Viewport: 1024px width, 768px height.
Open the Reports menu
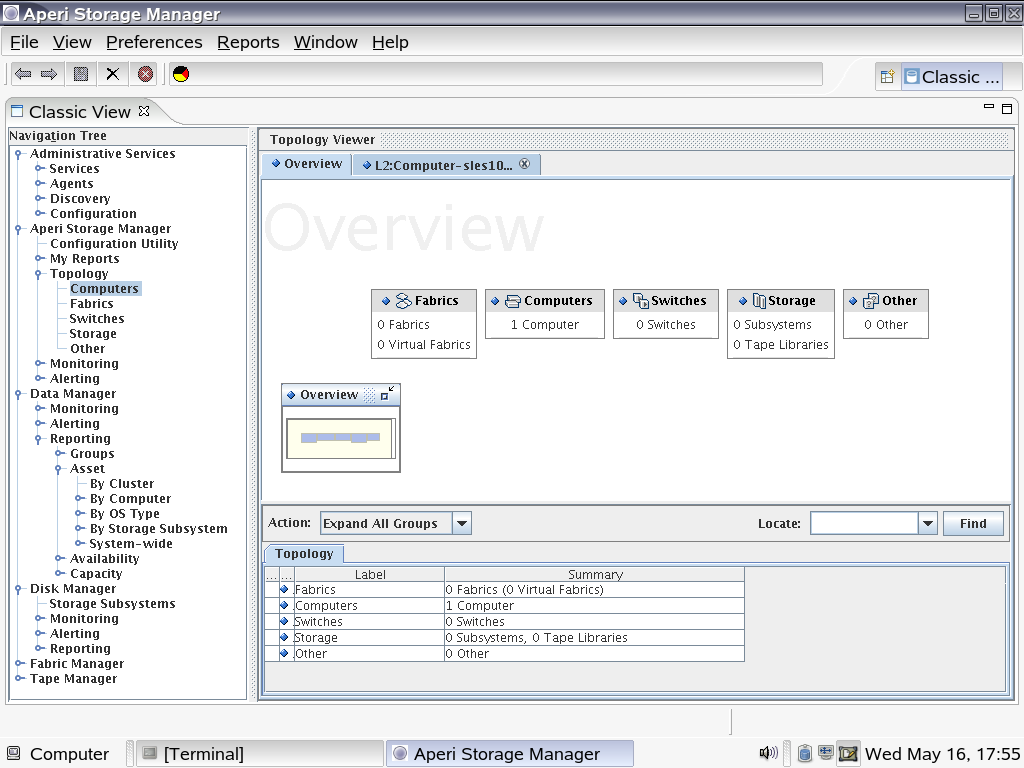point(248,42)
